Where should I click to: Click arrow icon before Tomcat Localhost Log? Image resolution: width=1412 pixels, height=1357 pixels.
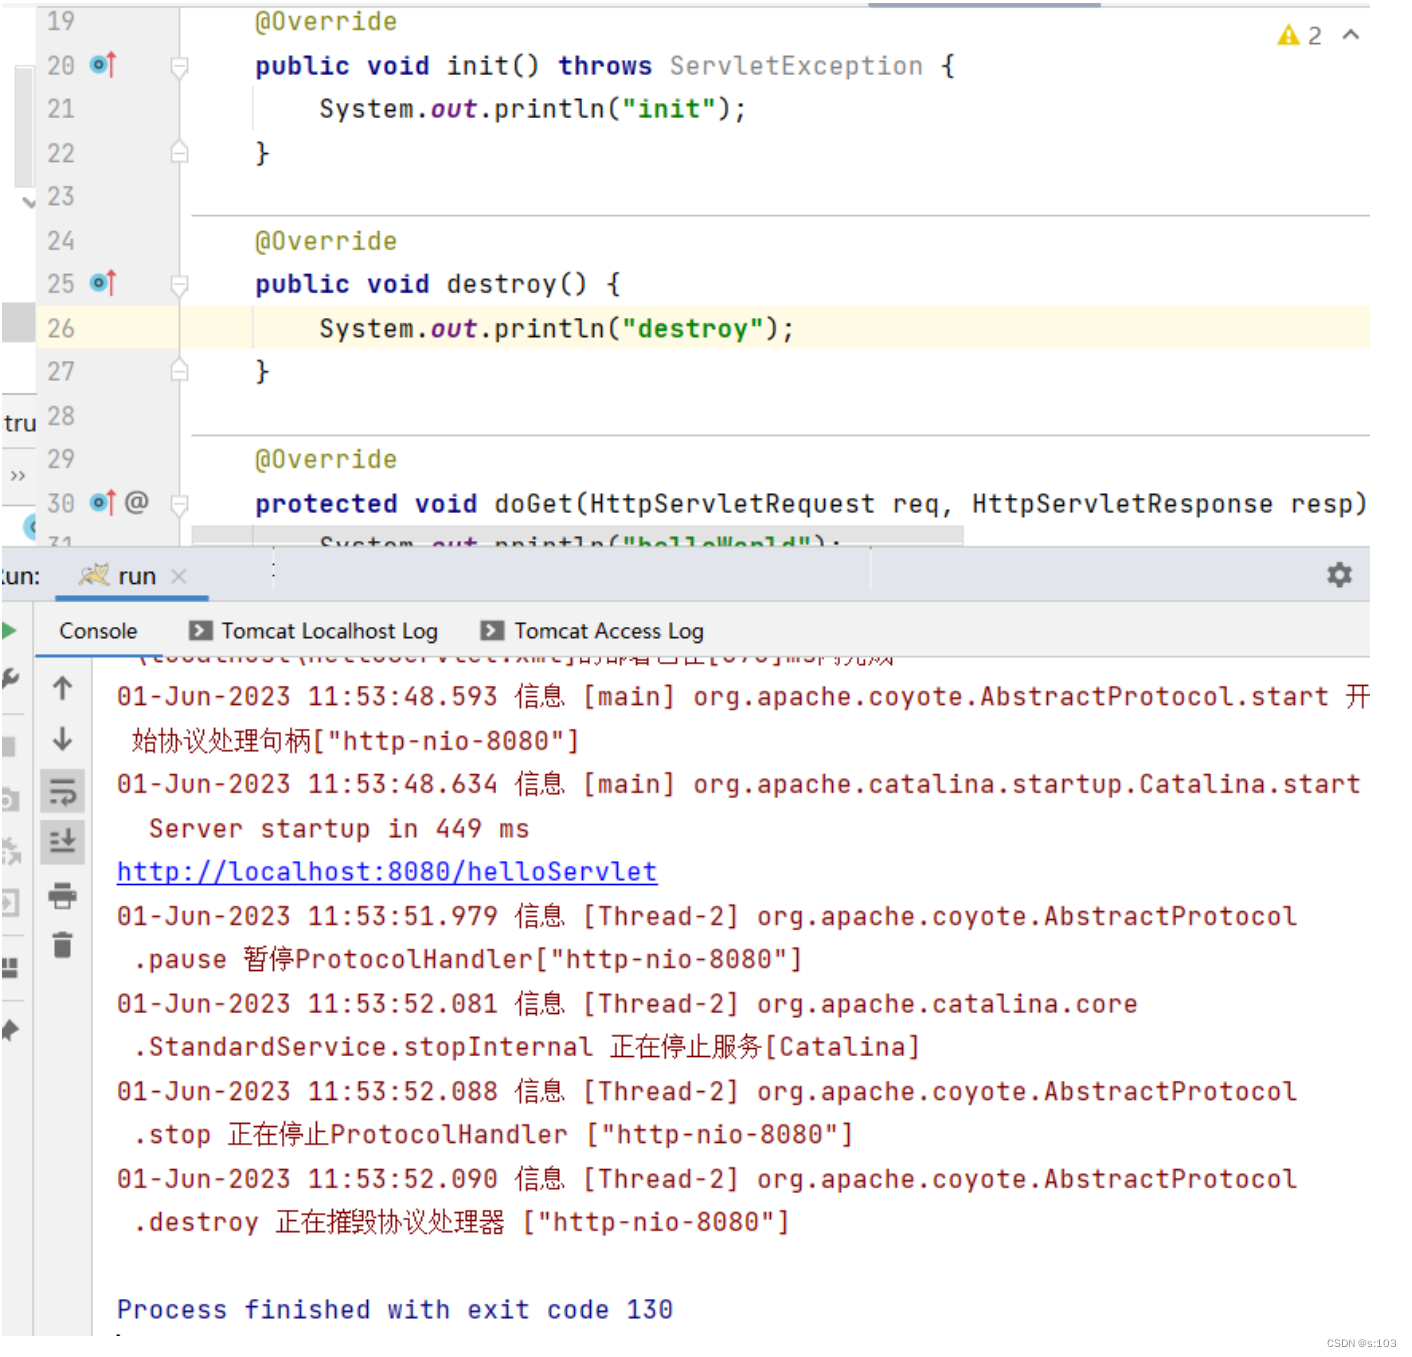[x=200, y=630]
